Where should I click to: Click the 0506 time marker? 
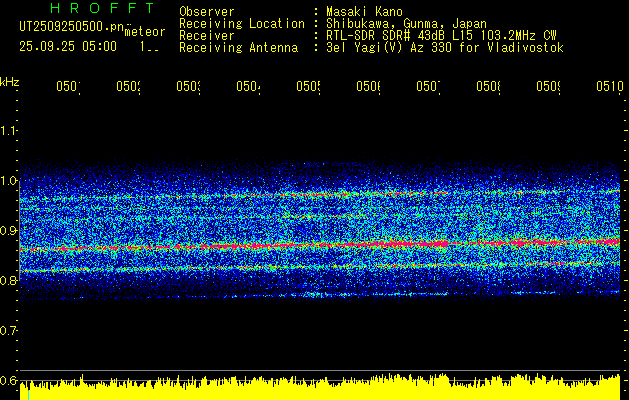tap(369, 86)
